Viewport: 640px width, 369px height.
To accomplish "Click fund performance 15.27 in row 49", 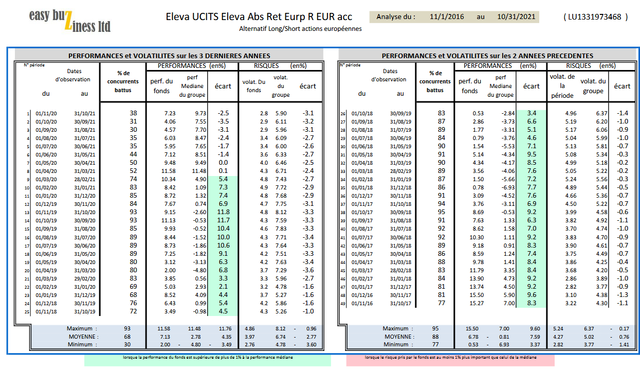I will pos(477,303).
